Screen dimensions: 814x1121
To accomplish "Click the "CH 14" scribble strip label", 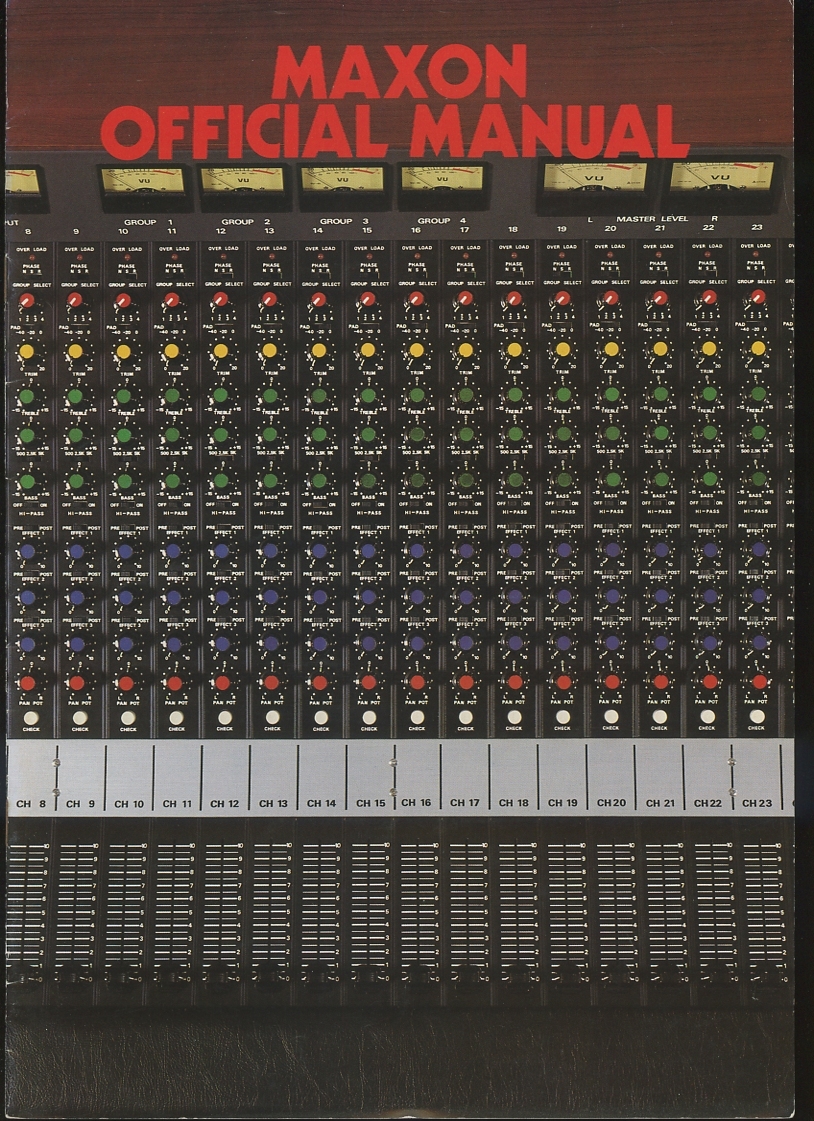I will pos(321,803).
